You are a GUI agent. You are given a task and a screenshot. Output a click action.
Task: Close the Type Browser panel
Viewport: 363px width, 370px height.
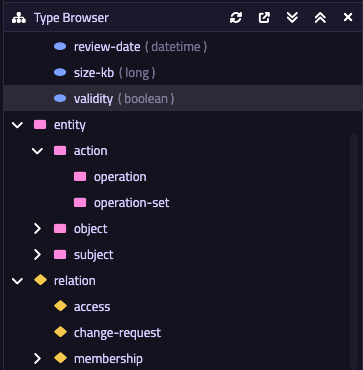(348, 17)
